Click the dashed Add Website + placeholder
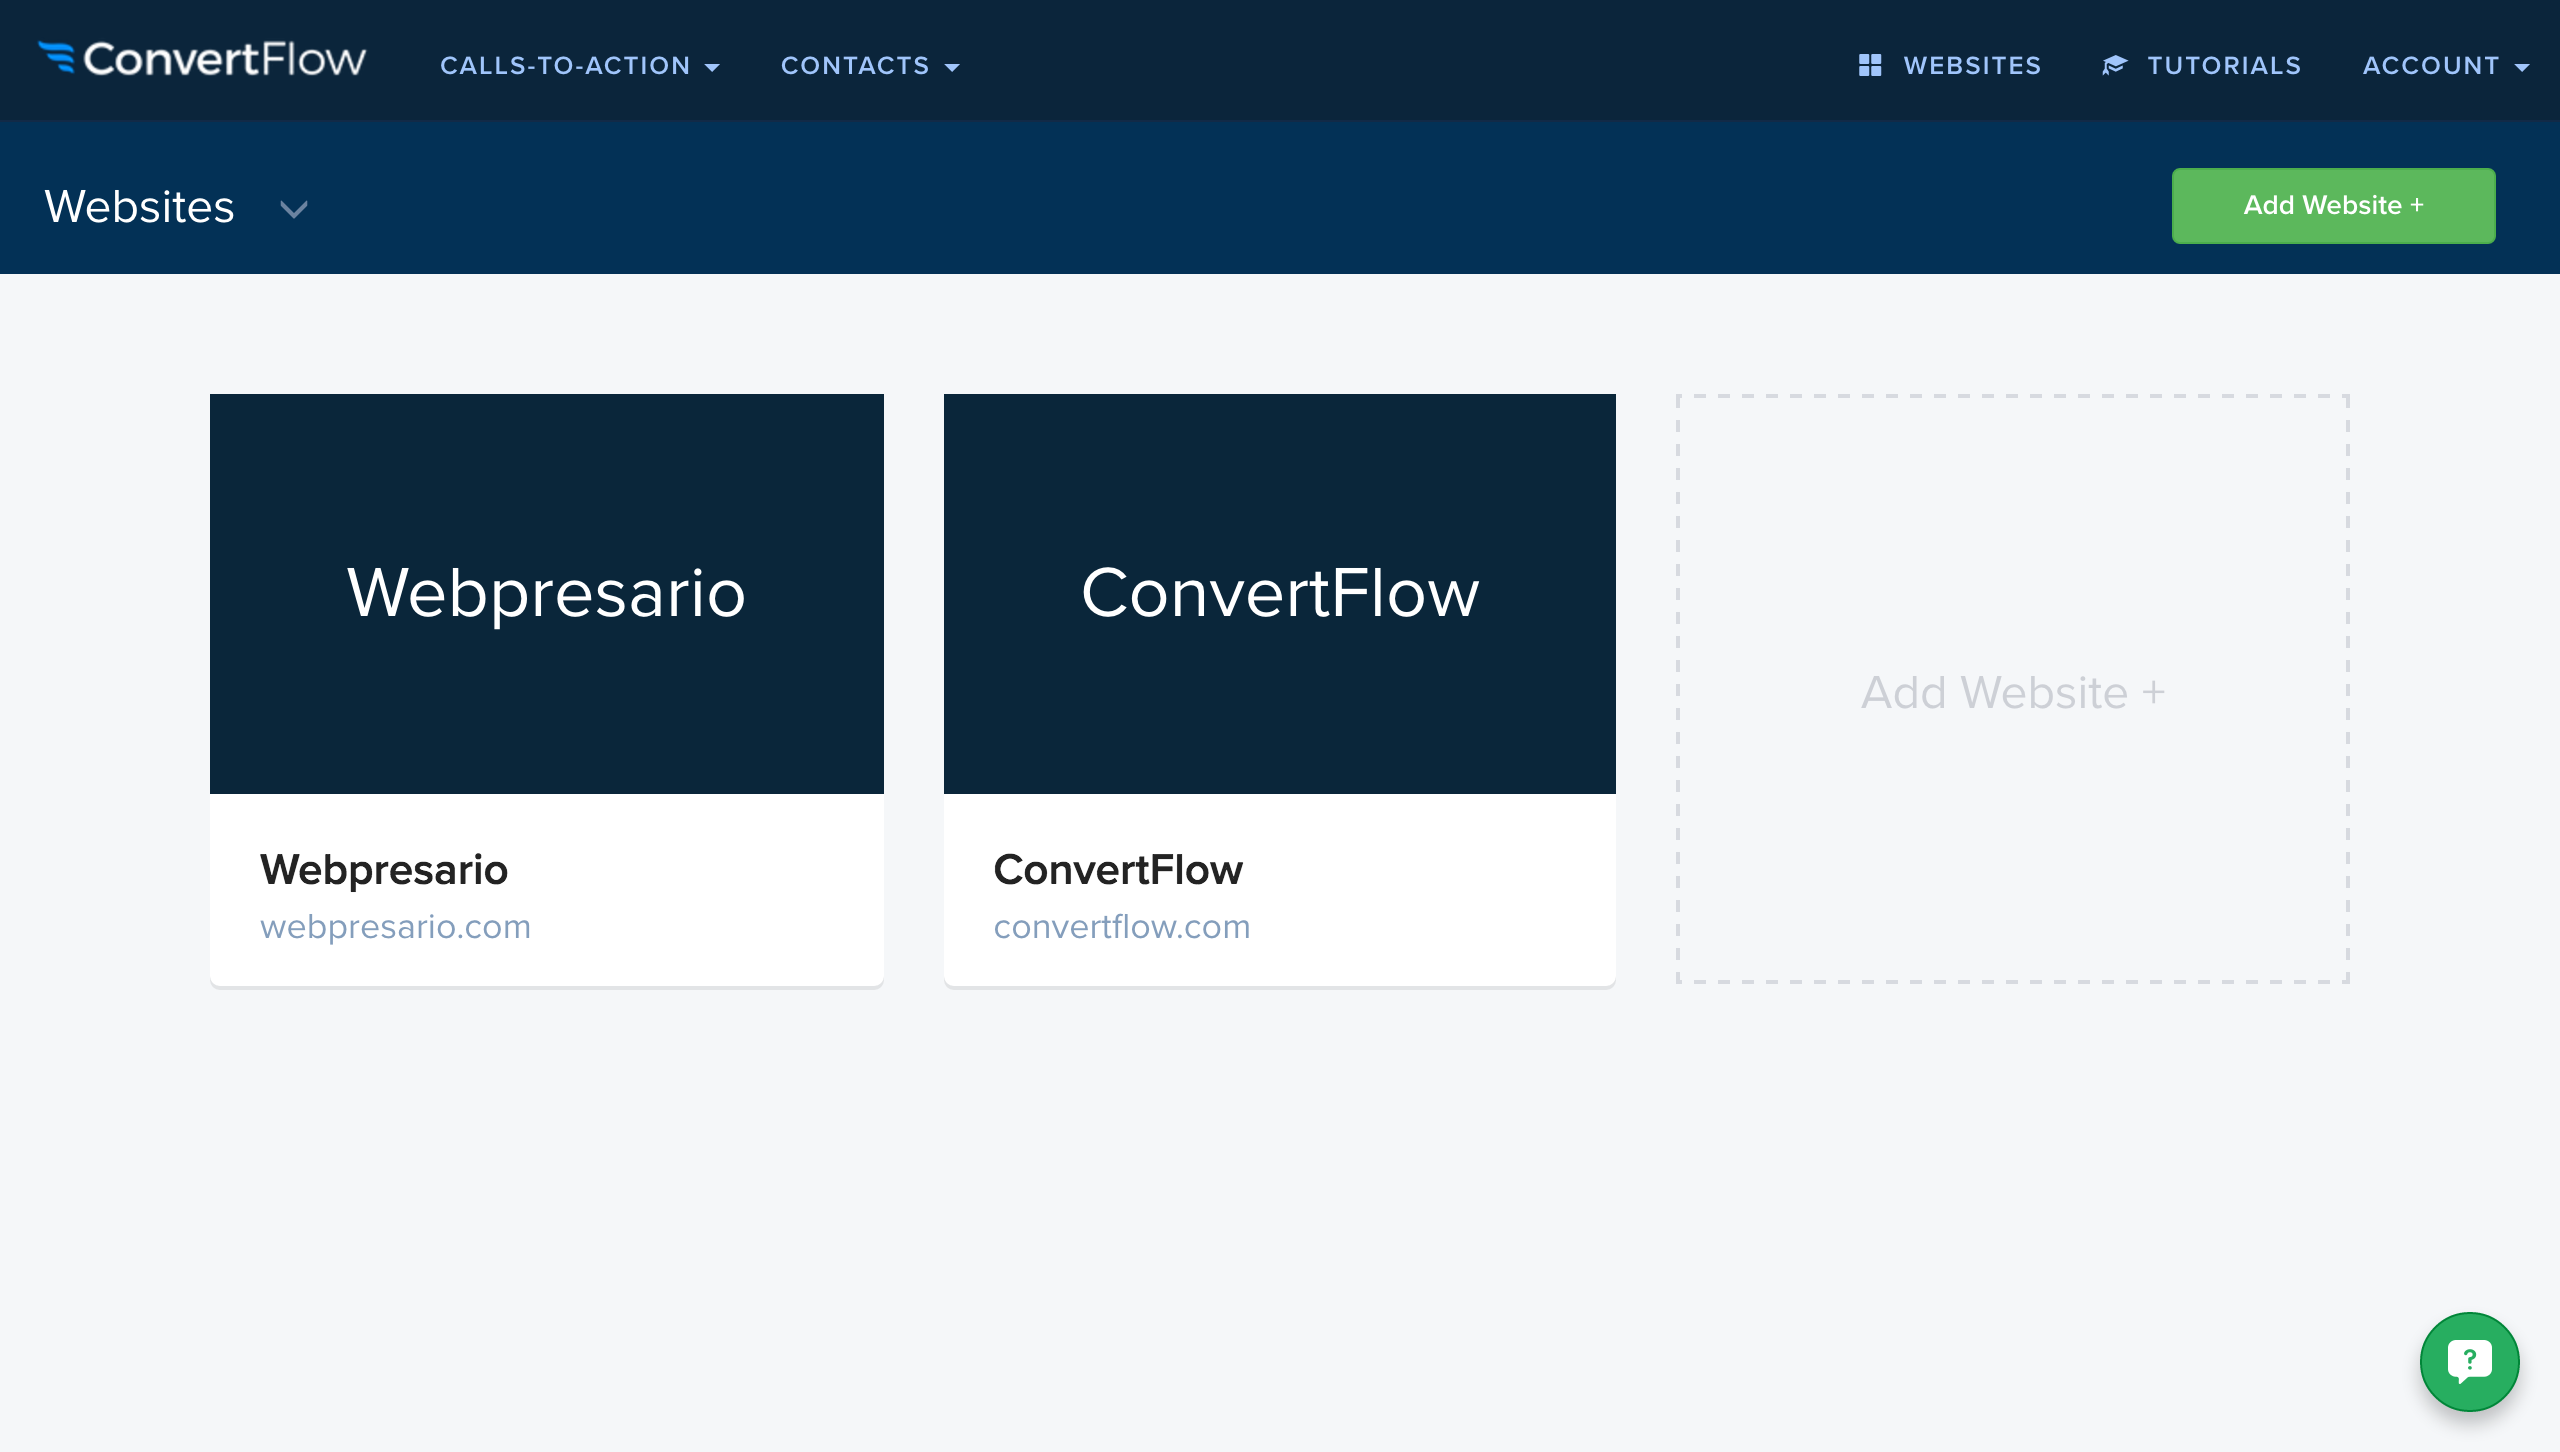 [x=2013, y=689]
